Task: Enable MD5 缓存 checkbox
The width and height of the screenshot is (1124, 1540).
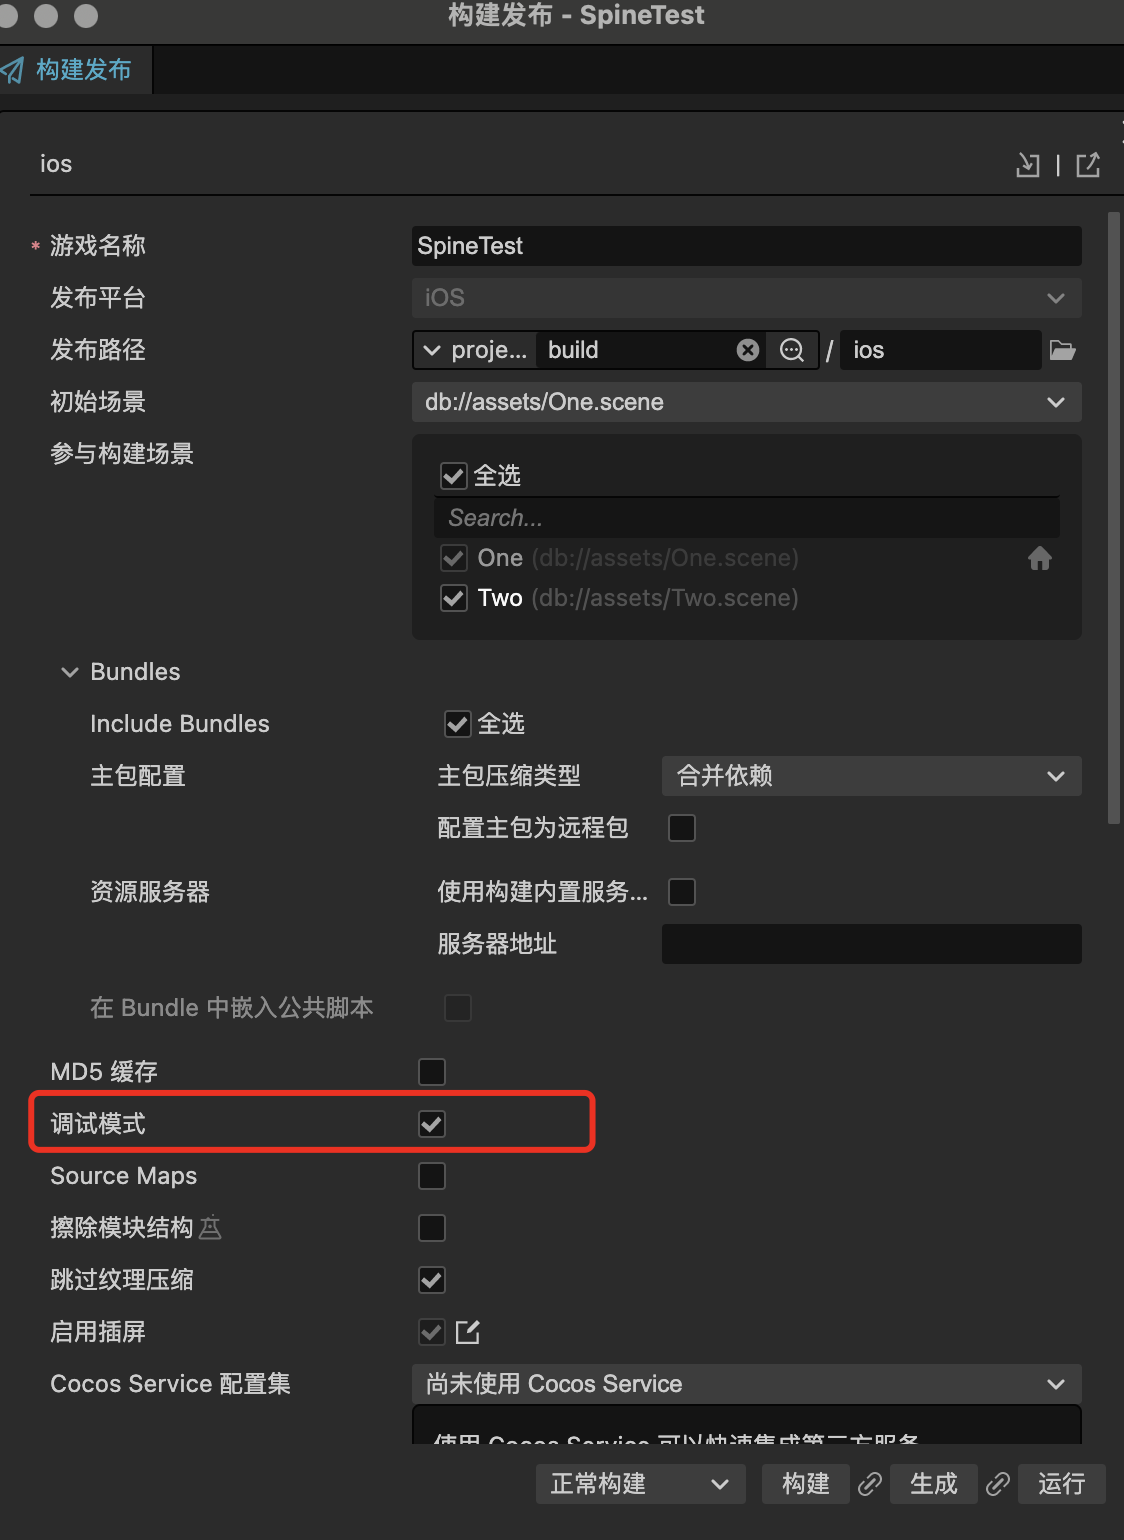Action: tap(432, 1072)
